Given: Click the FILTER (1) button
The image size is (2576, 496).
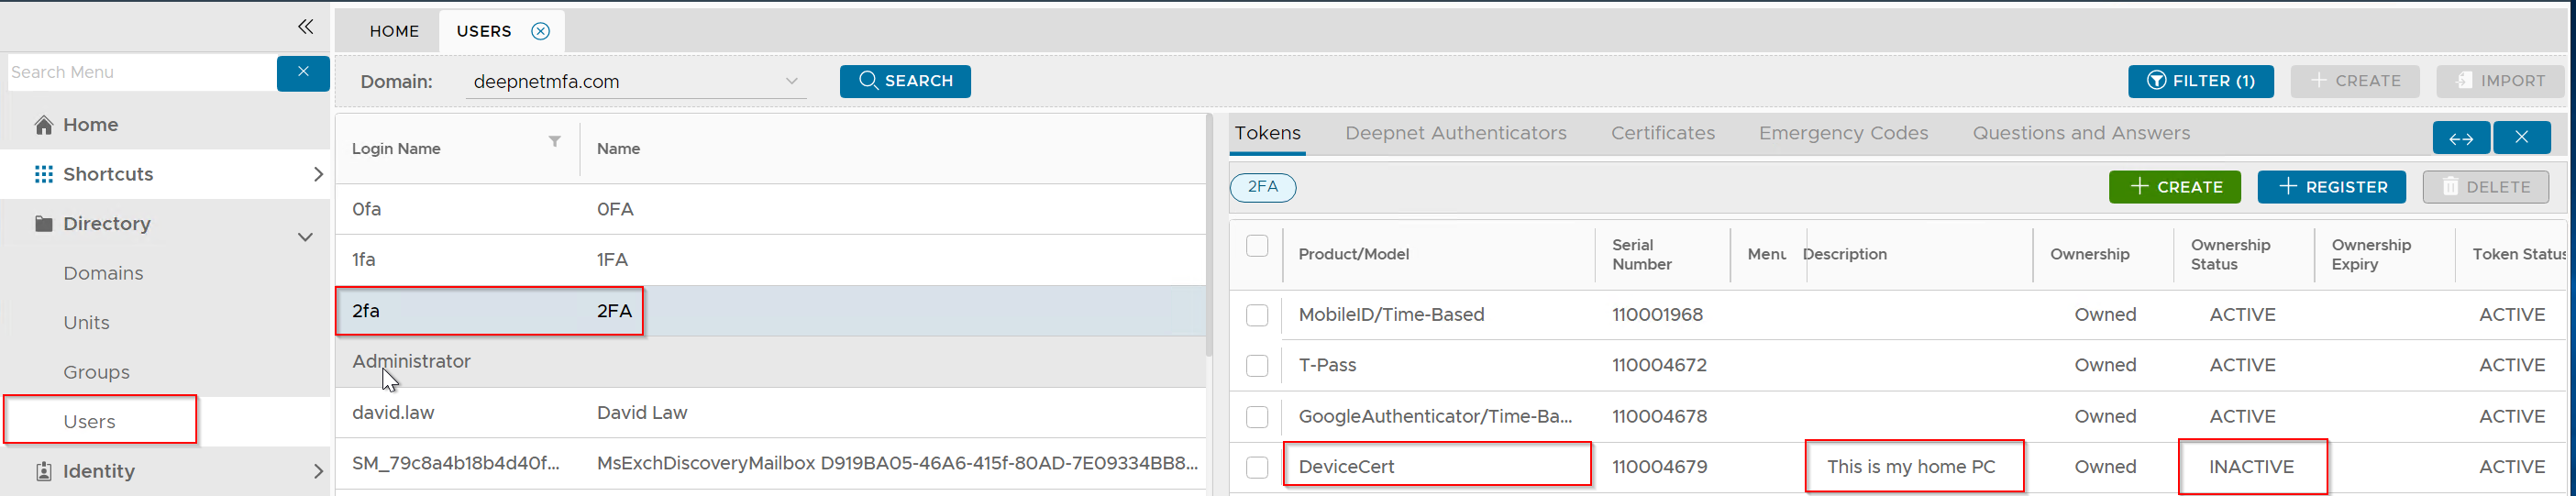Looking at the screenshot, I should coord(2200,81).
